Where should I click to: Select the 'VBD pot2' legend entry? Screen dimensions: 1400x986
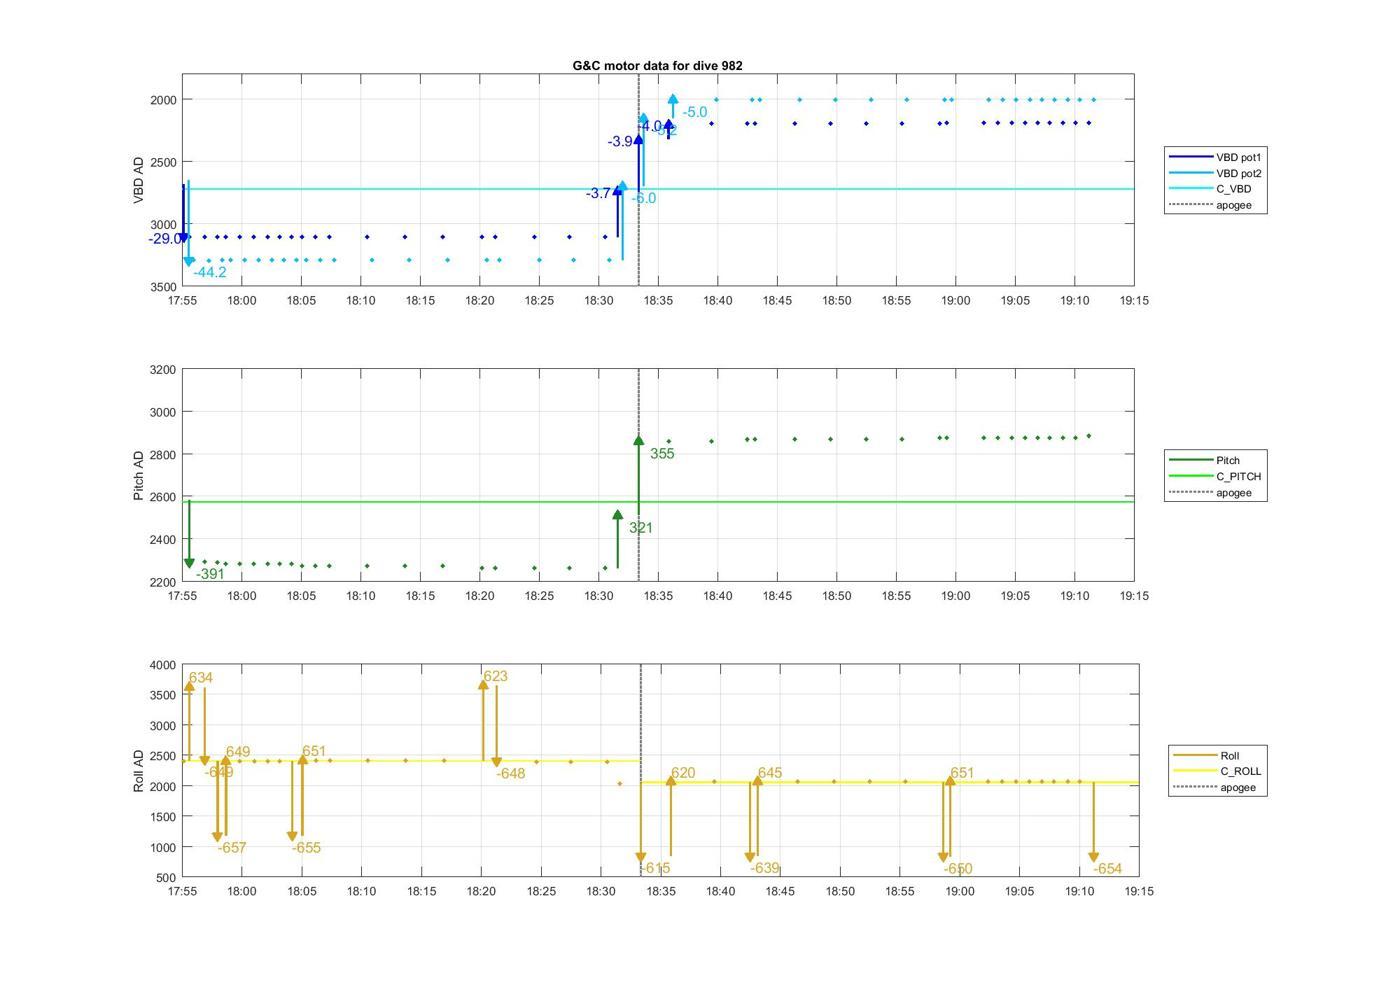[x=1216, y=173]
